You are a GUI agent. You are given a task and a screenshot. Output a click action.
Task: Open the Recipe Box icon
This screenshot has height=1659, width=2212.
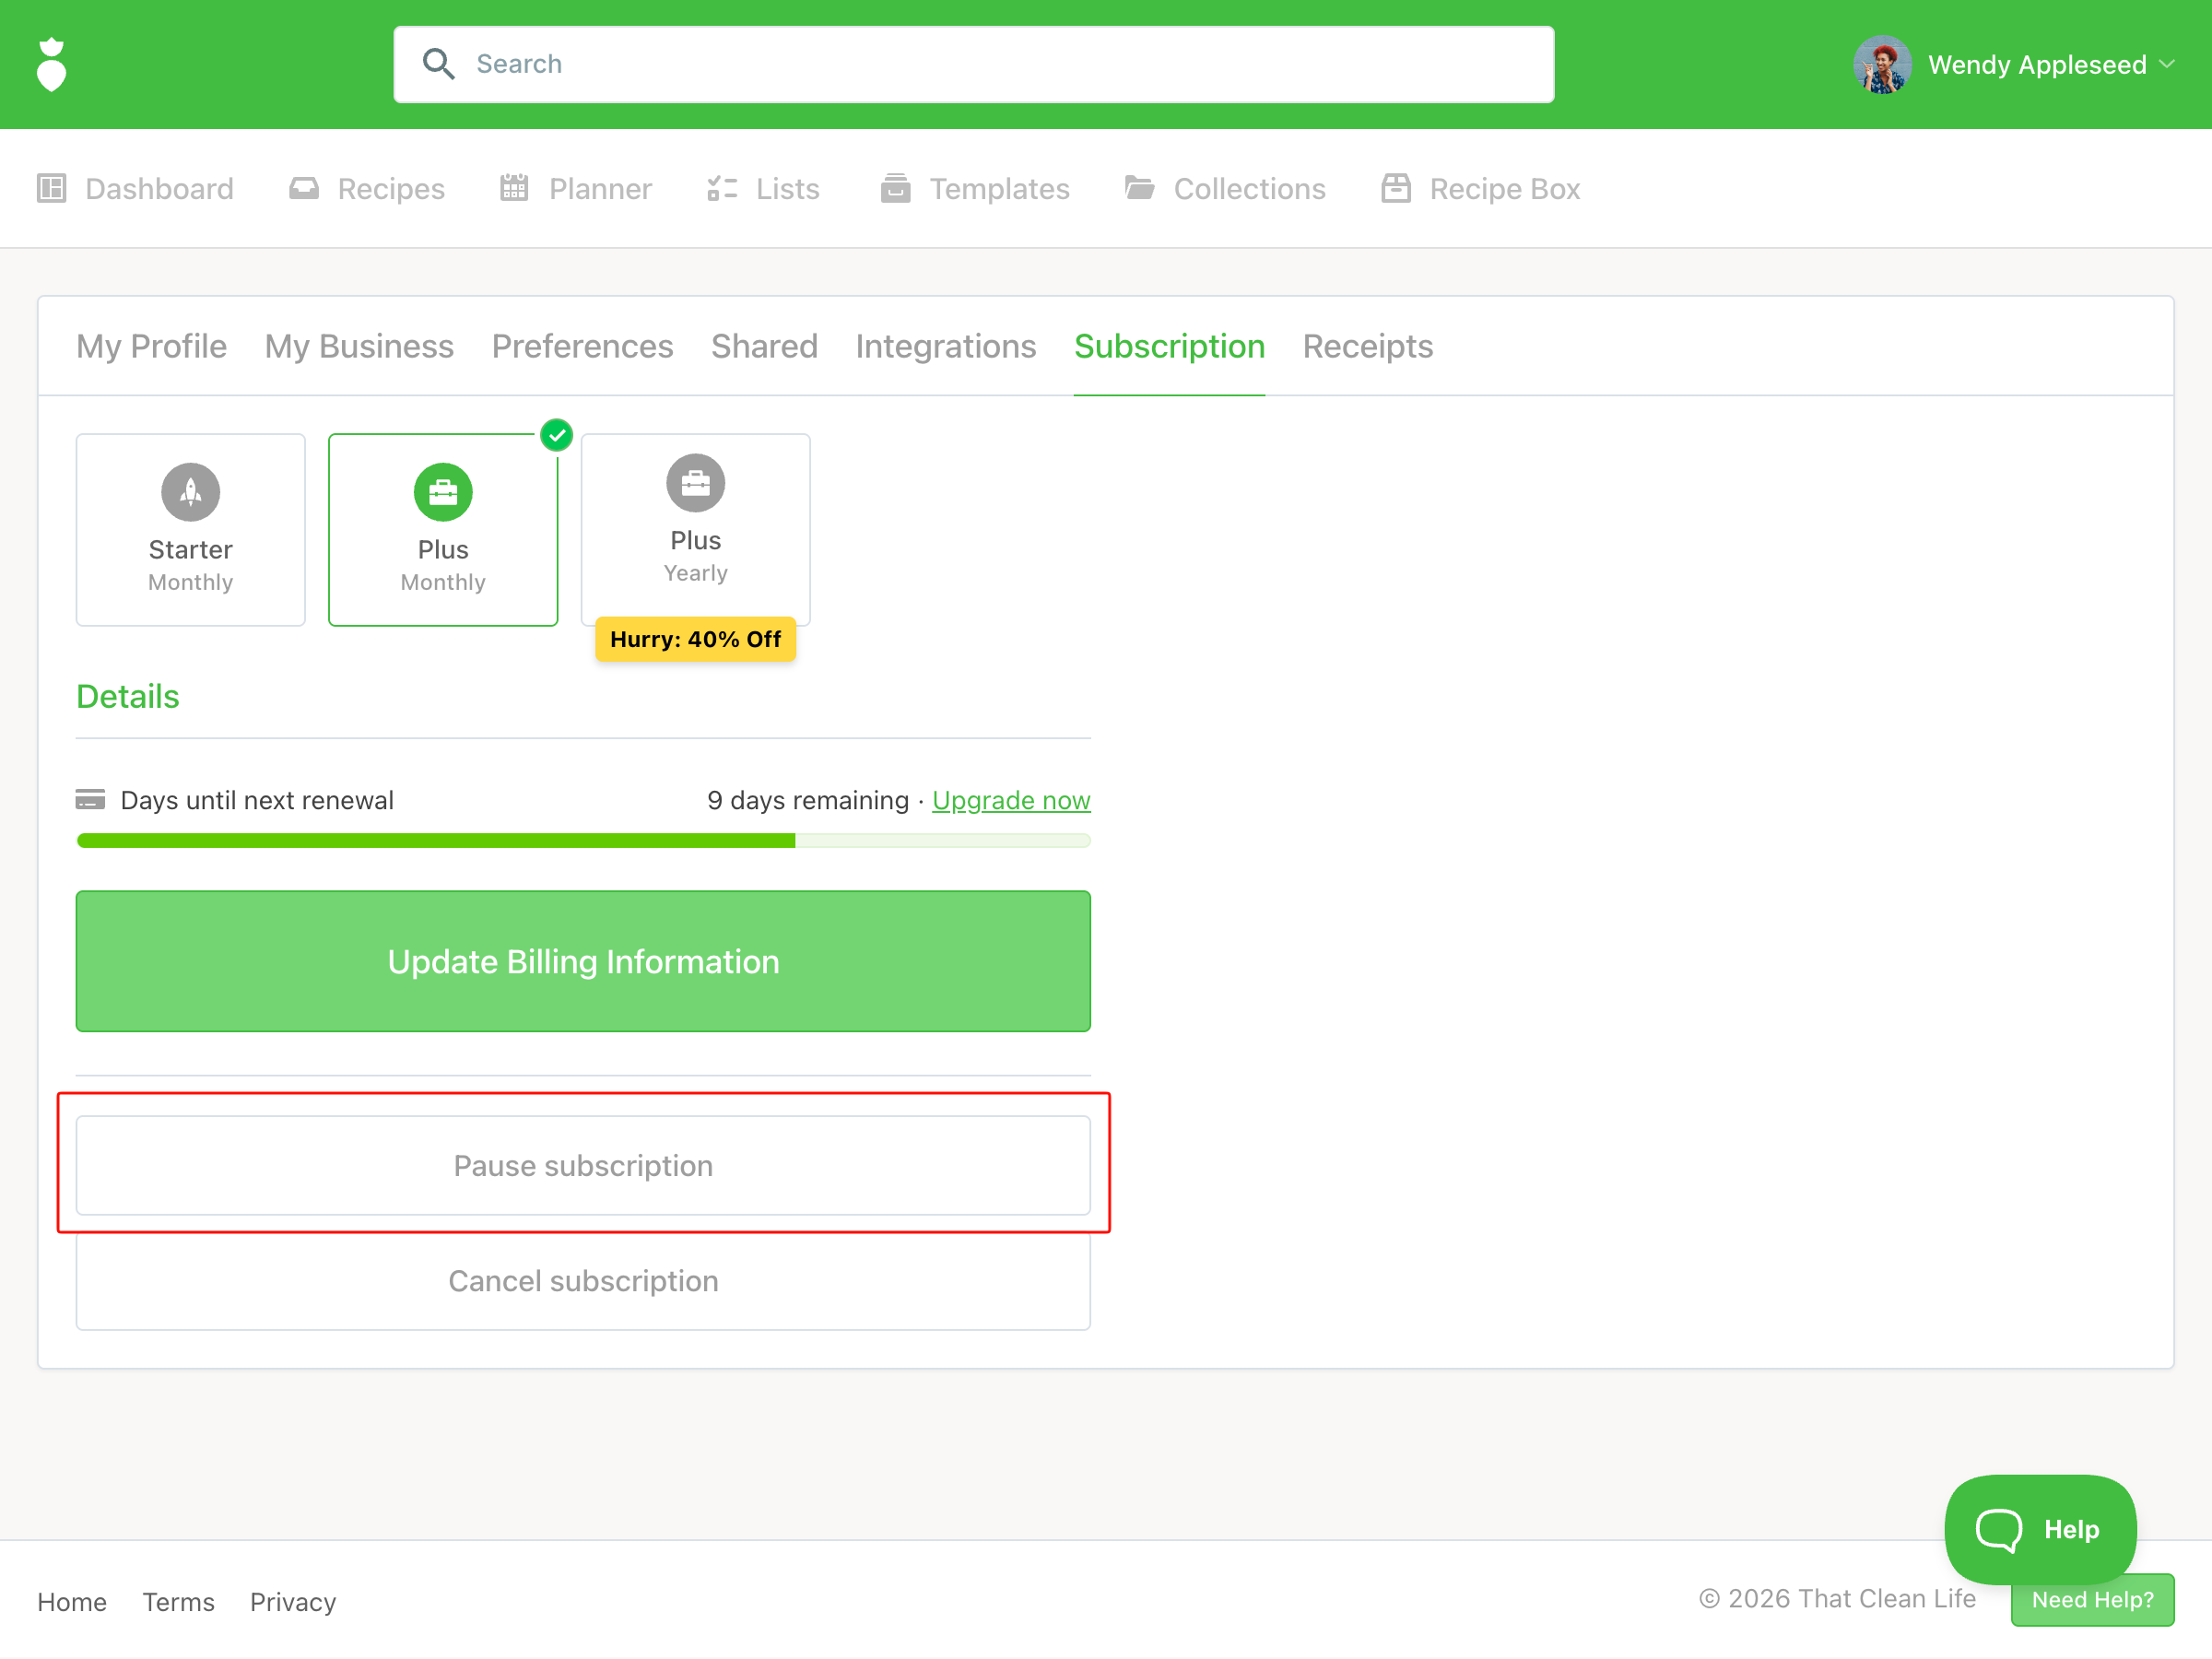pos(1396,188)
